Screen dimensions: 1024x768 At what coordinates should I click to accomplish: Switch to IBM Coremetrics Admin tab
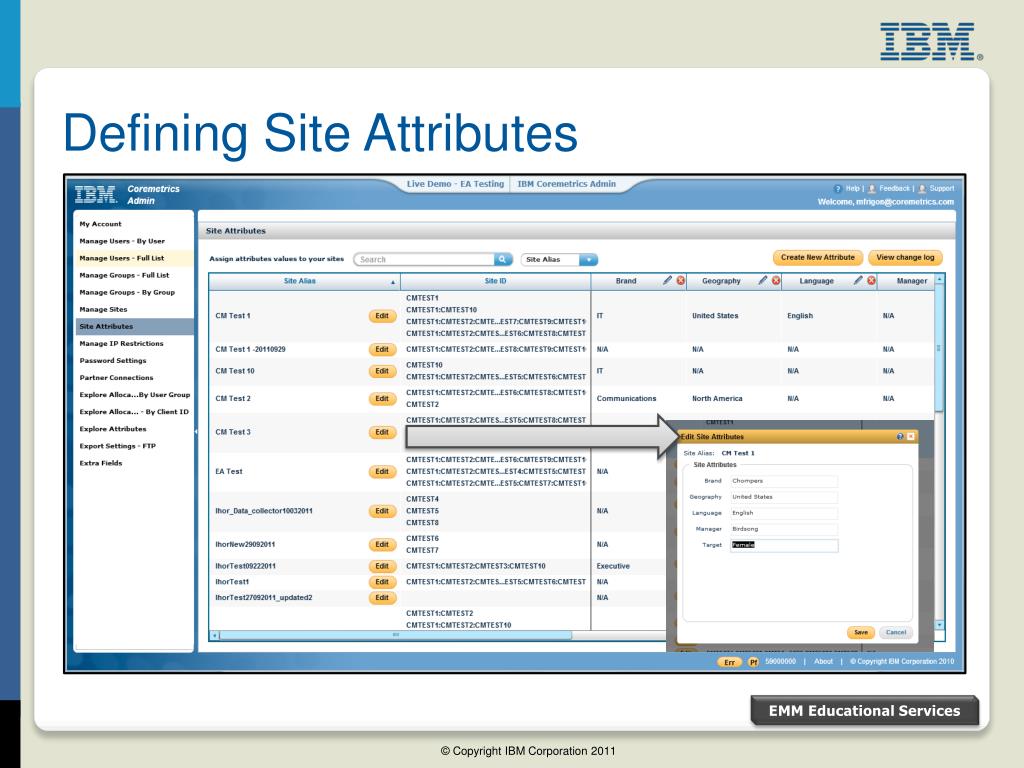[566, 184]
